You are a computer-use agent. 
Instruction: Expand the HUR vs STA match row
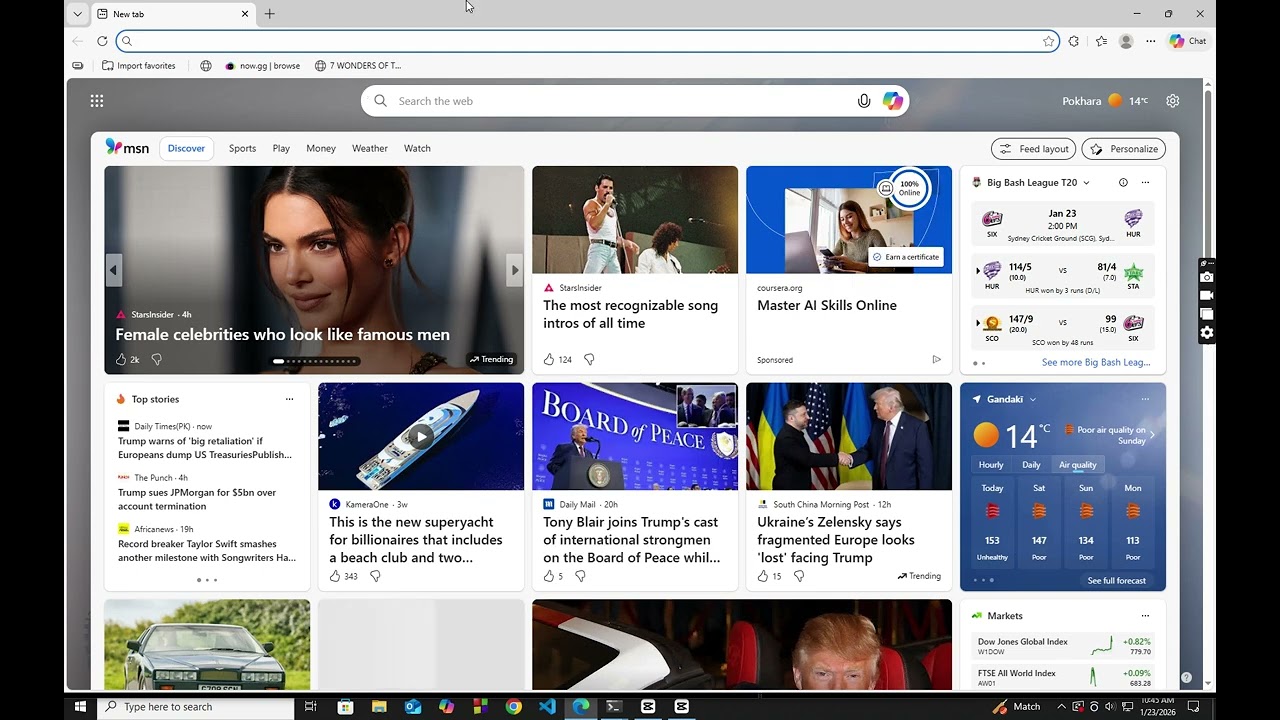(978, 270)
